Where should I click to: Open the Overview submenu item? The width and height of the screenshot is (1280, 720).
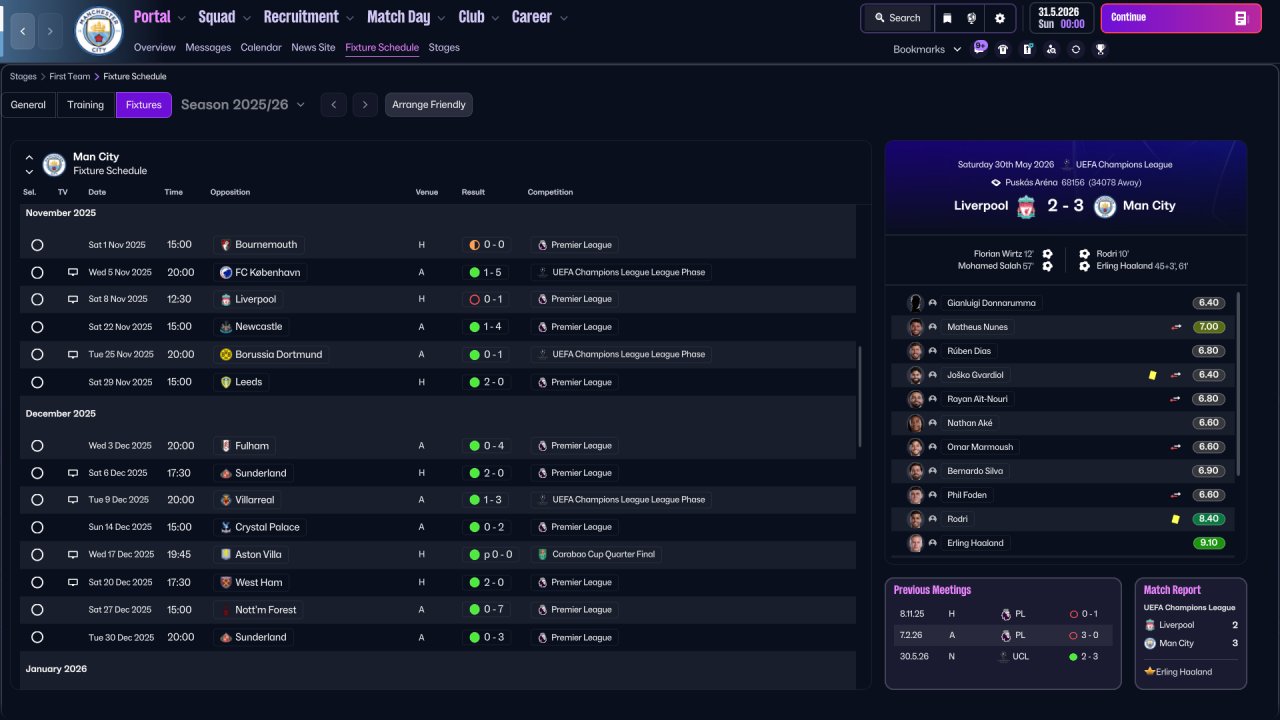[x=154, y=47]
